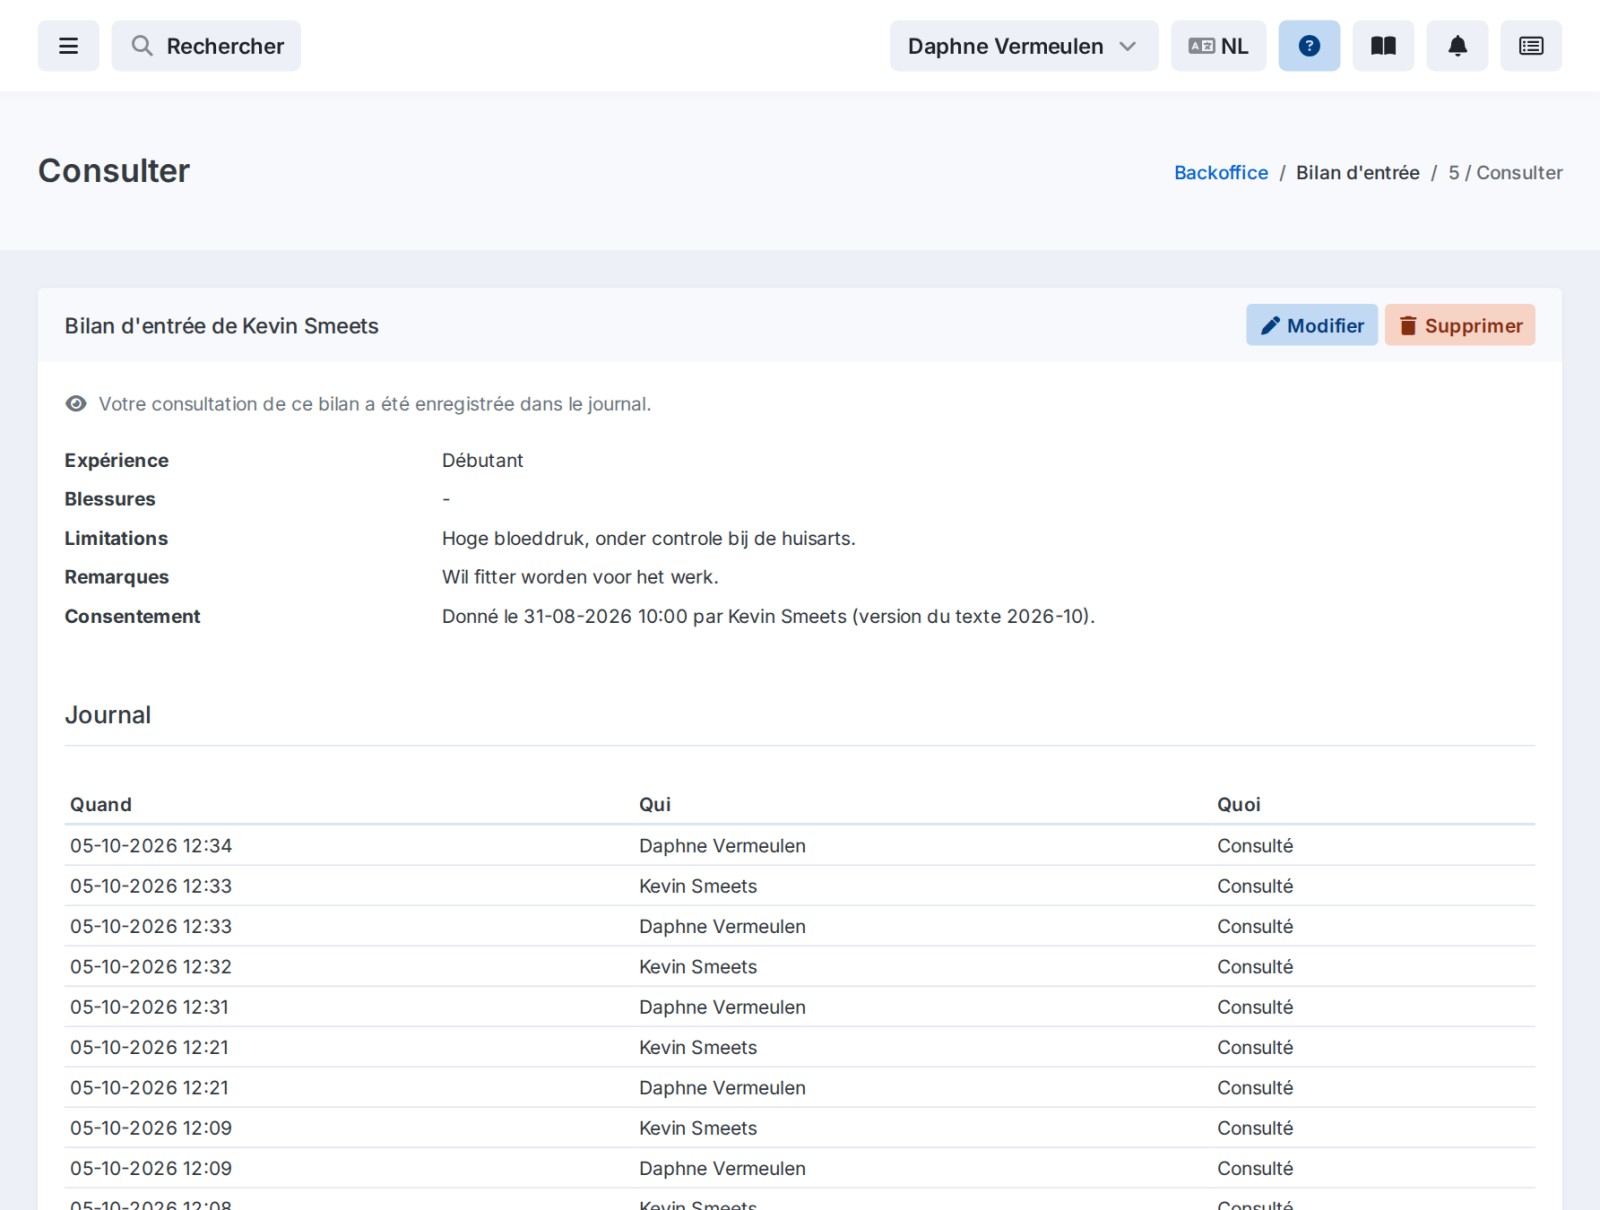1600x1210 pixels.
Task: Go to Backoffice breadcrumb link
Action: pyautogui.click(x=1221, y=173)
